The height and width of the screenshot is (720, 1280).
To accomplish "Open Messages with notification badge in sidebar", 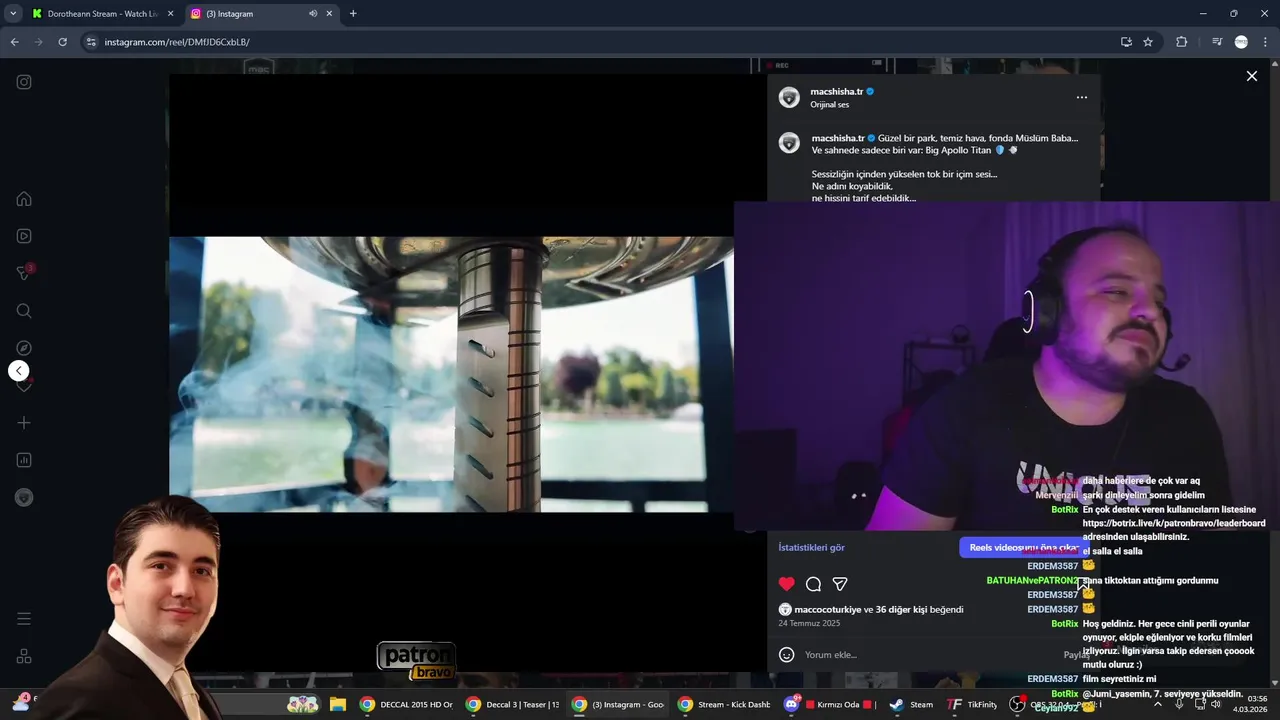I will 24,273.
